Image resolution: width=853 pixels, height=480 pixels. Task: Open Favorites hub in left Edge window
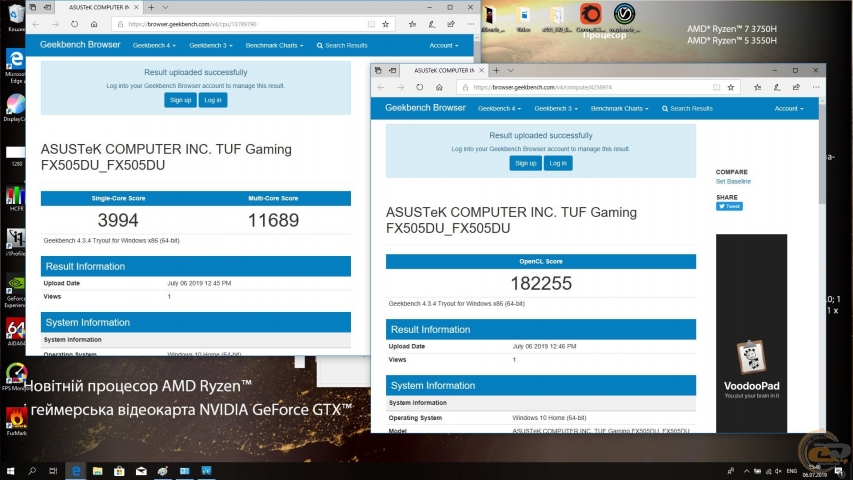tap(412, 24)
